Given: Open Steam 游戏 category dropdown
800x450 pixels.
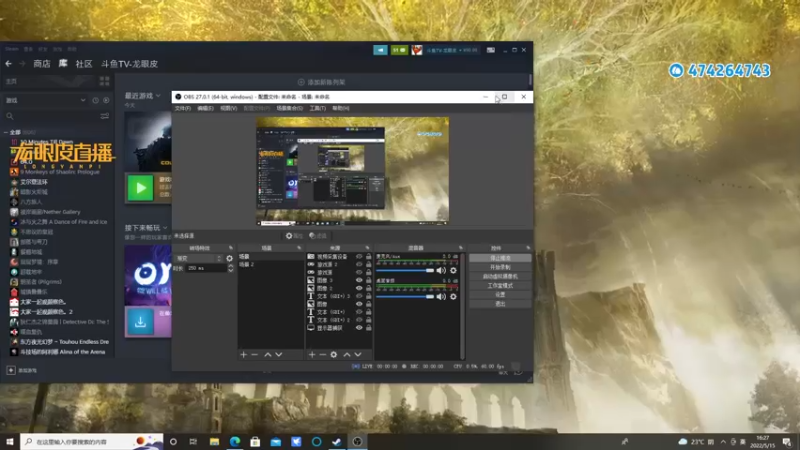Looking at the screenshot, I should [45, 101].
